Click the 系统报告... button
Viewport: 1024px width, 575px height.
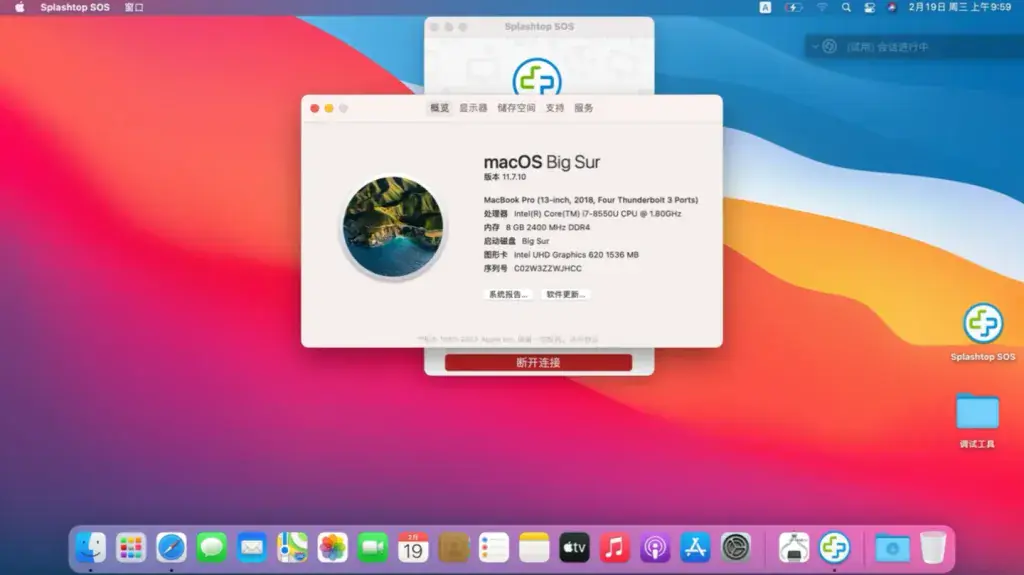coord(508,295)
